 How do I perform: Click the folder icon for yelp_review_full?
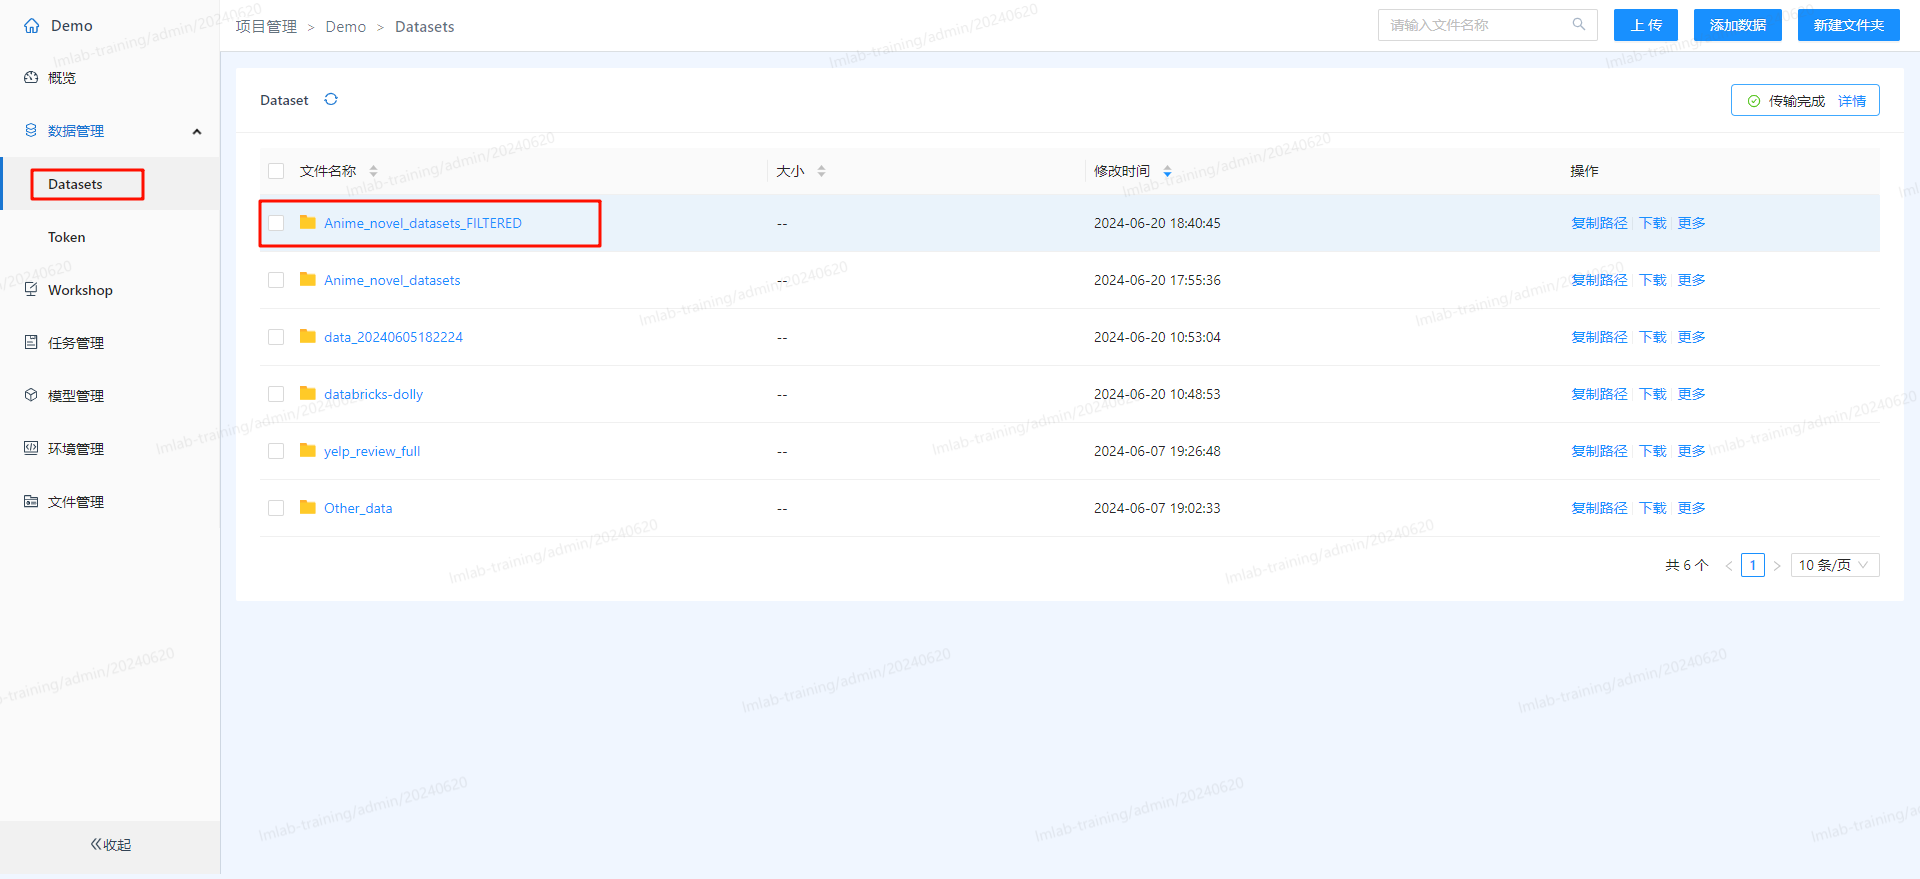(308, 451)
